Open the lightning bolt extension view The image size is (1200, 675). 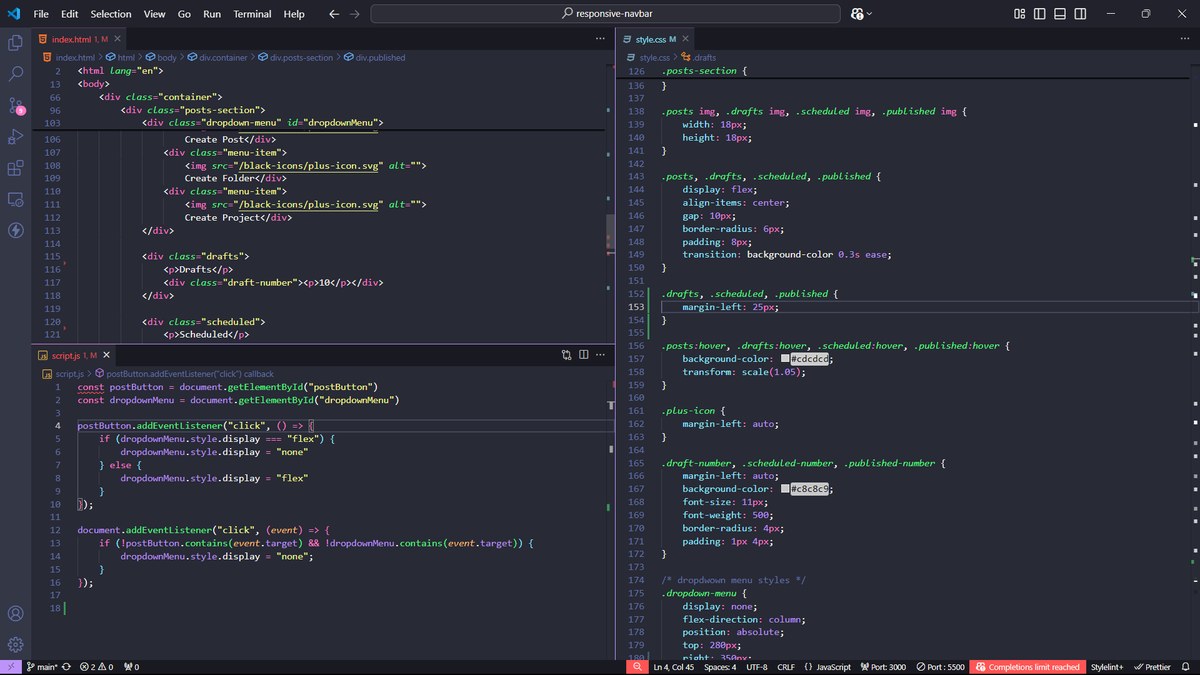[x=15, y=230]
